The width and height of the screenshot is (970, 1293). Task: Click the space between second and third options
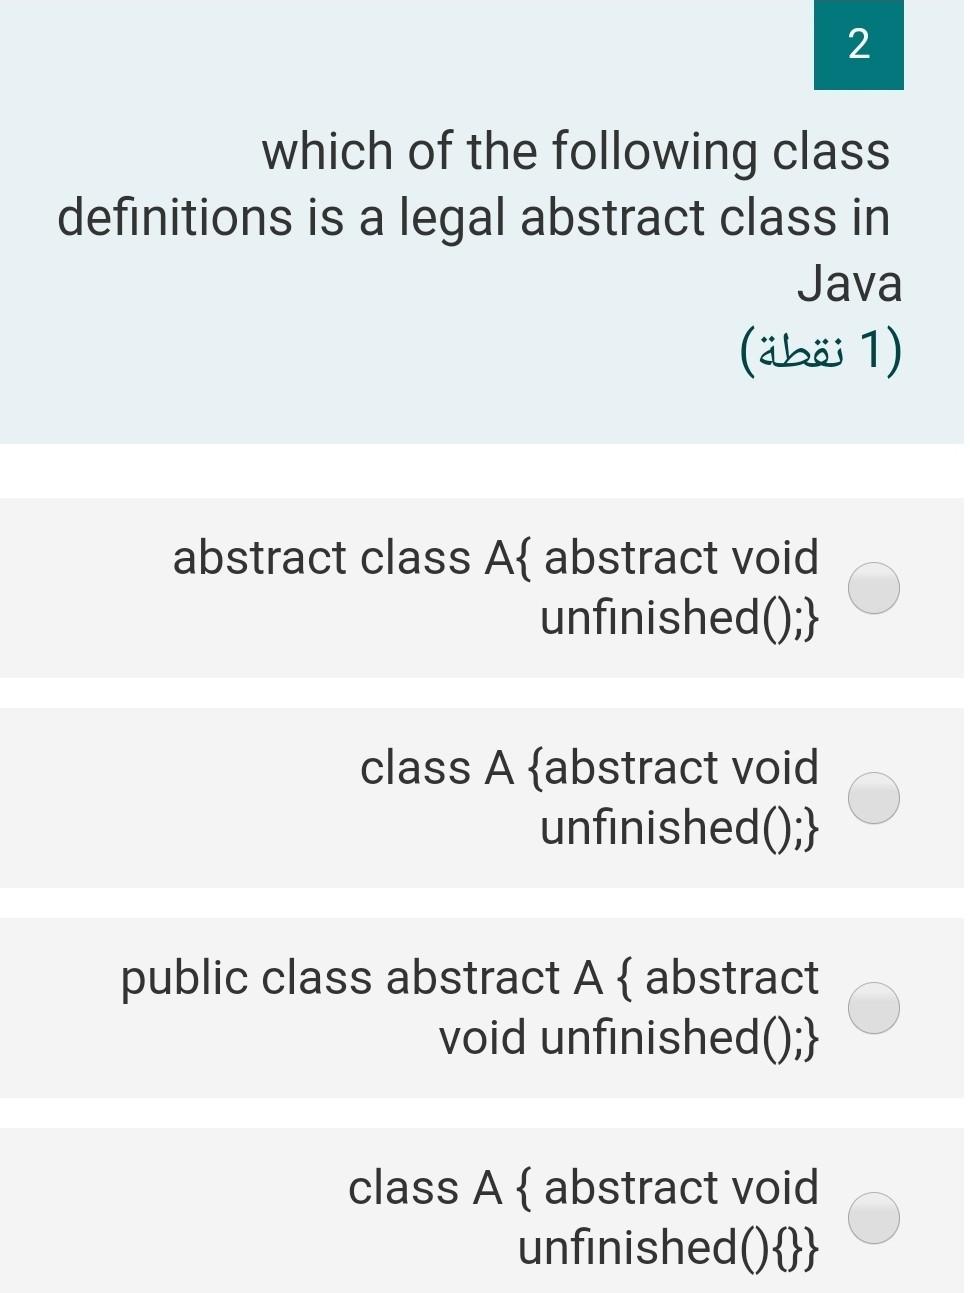pyautogui.click(x=485, y=898)
